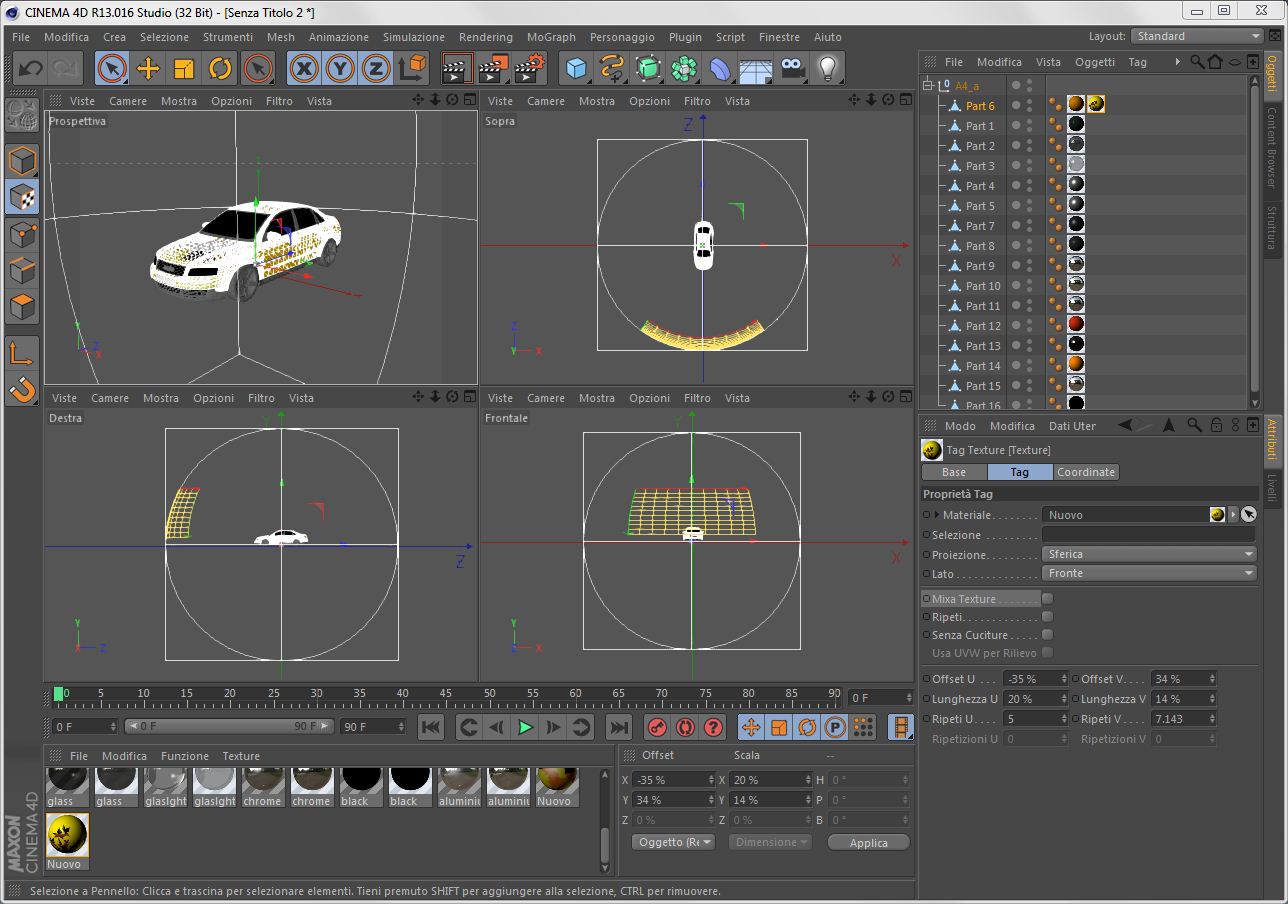This screenshot has height=904, width=1288.
Task: Open the MoGraph menu
Action: tap(551, 37)
